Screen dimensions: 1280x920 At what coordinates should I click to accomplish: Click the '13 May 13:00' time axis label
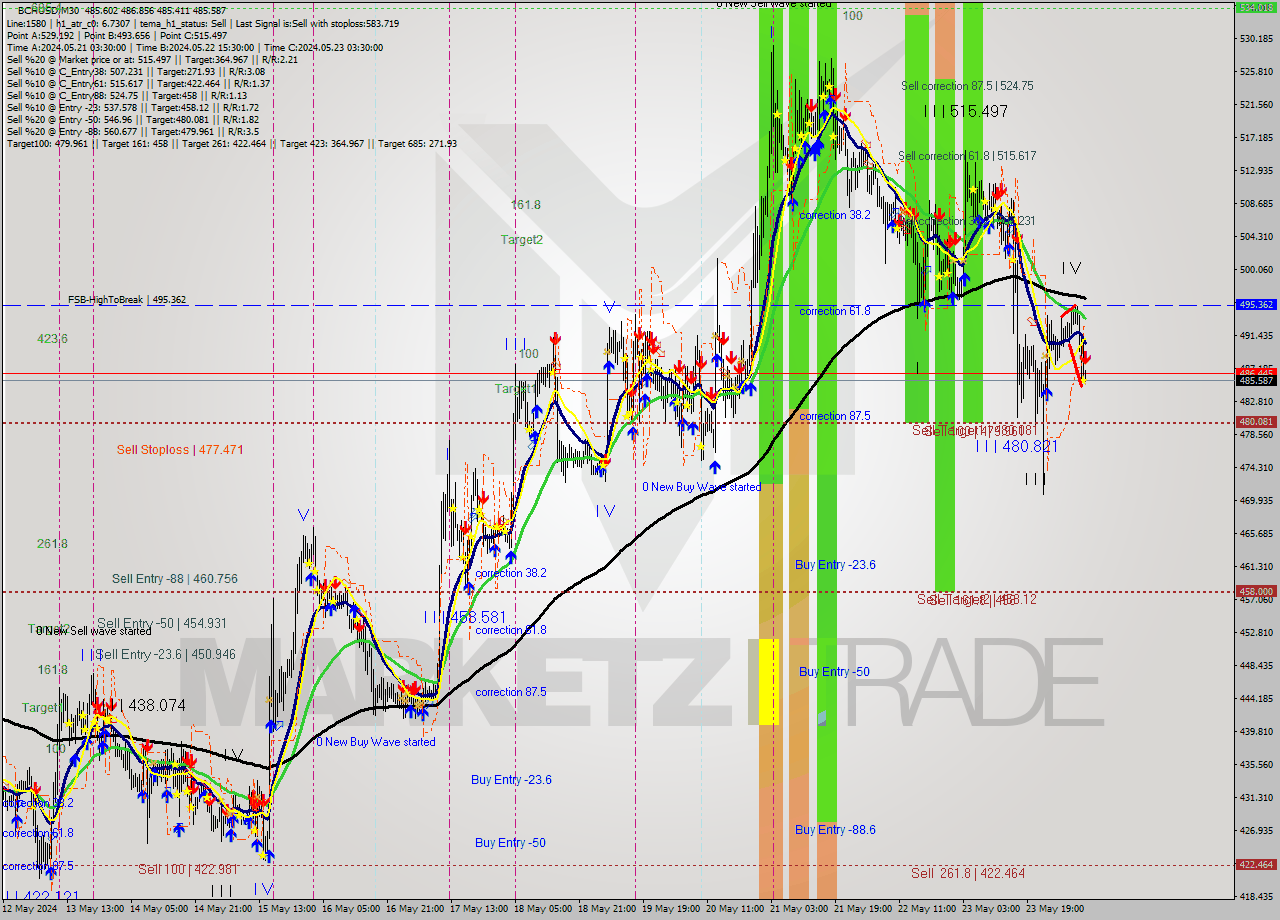click(x=94, y=910)
